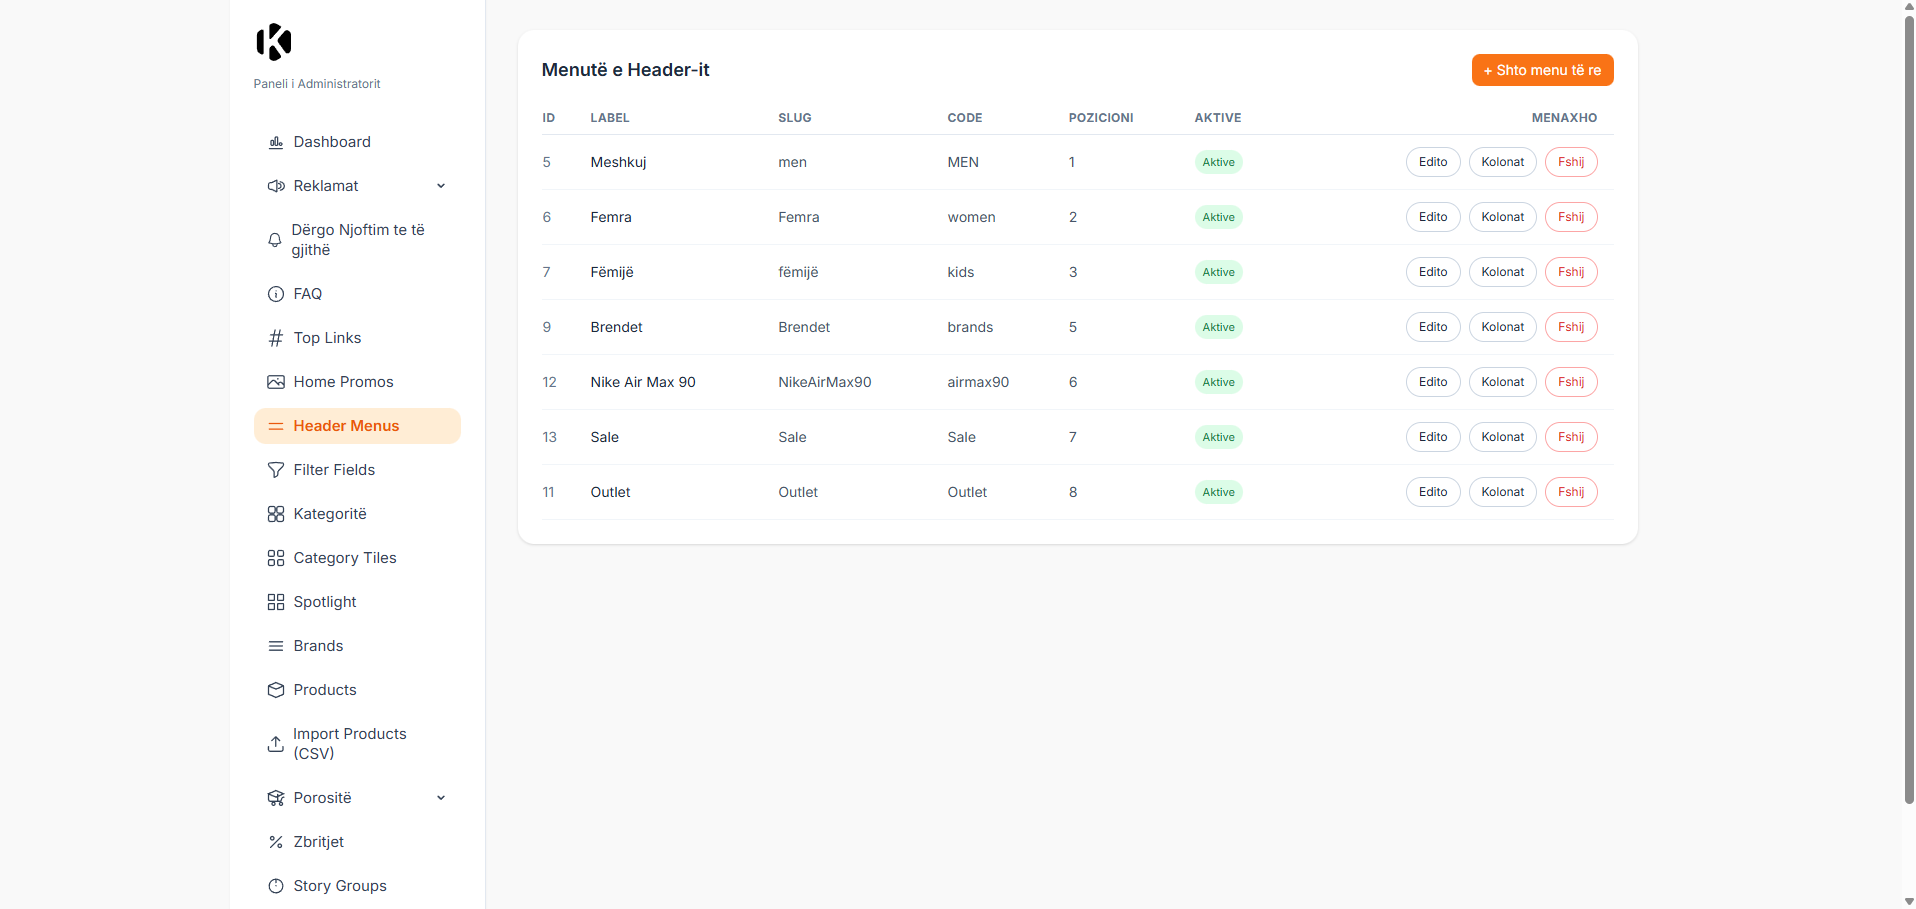Toggle the Aktive status badge for Outlet
Viewport: 1916px width, 909px height.
tap(1218, 492)
